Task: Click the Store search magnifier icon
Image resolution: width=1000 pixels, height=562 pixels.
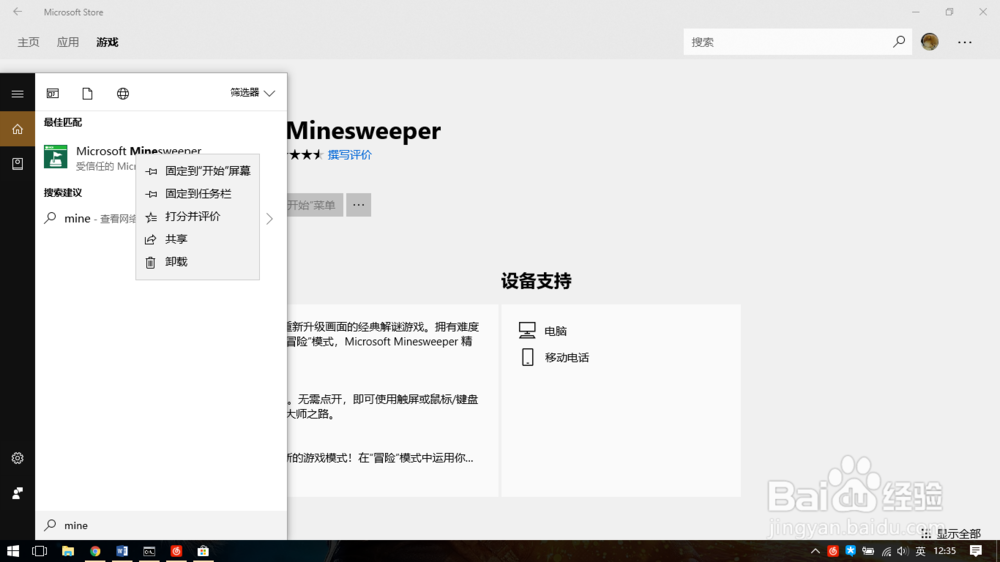Action: tap(899, 42)
